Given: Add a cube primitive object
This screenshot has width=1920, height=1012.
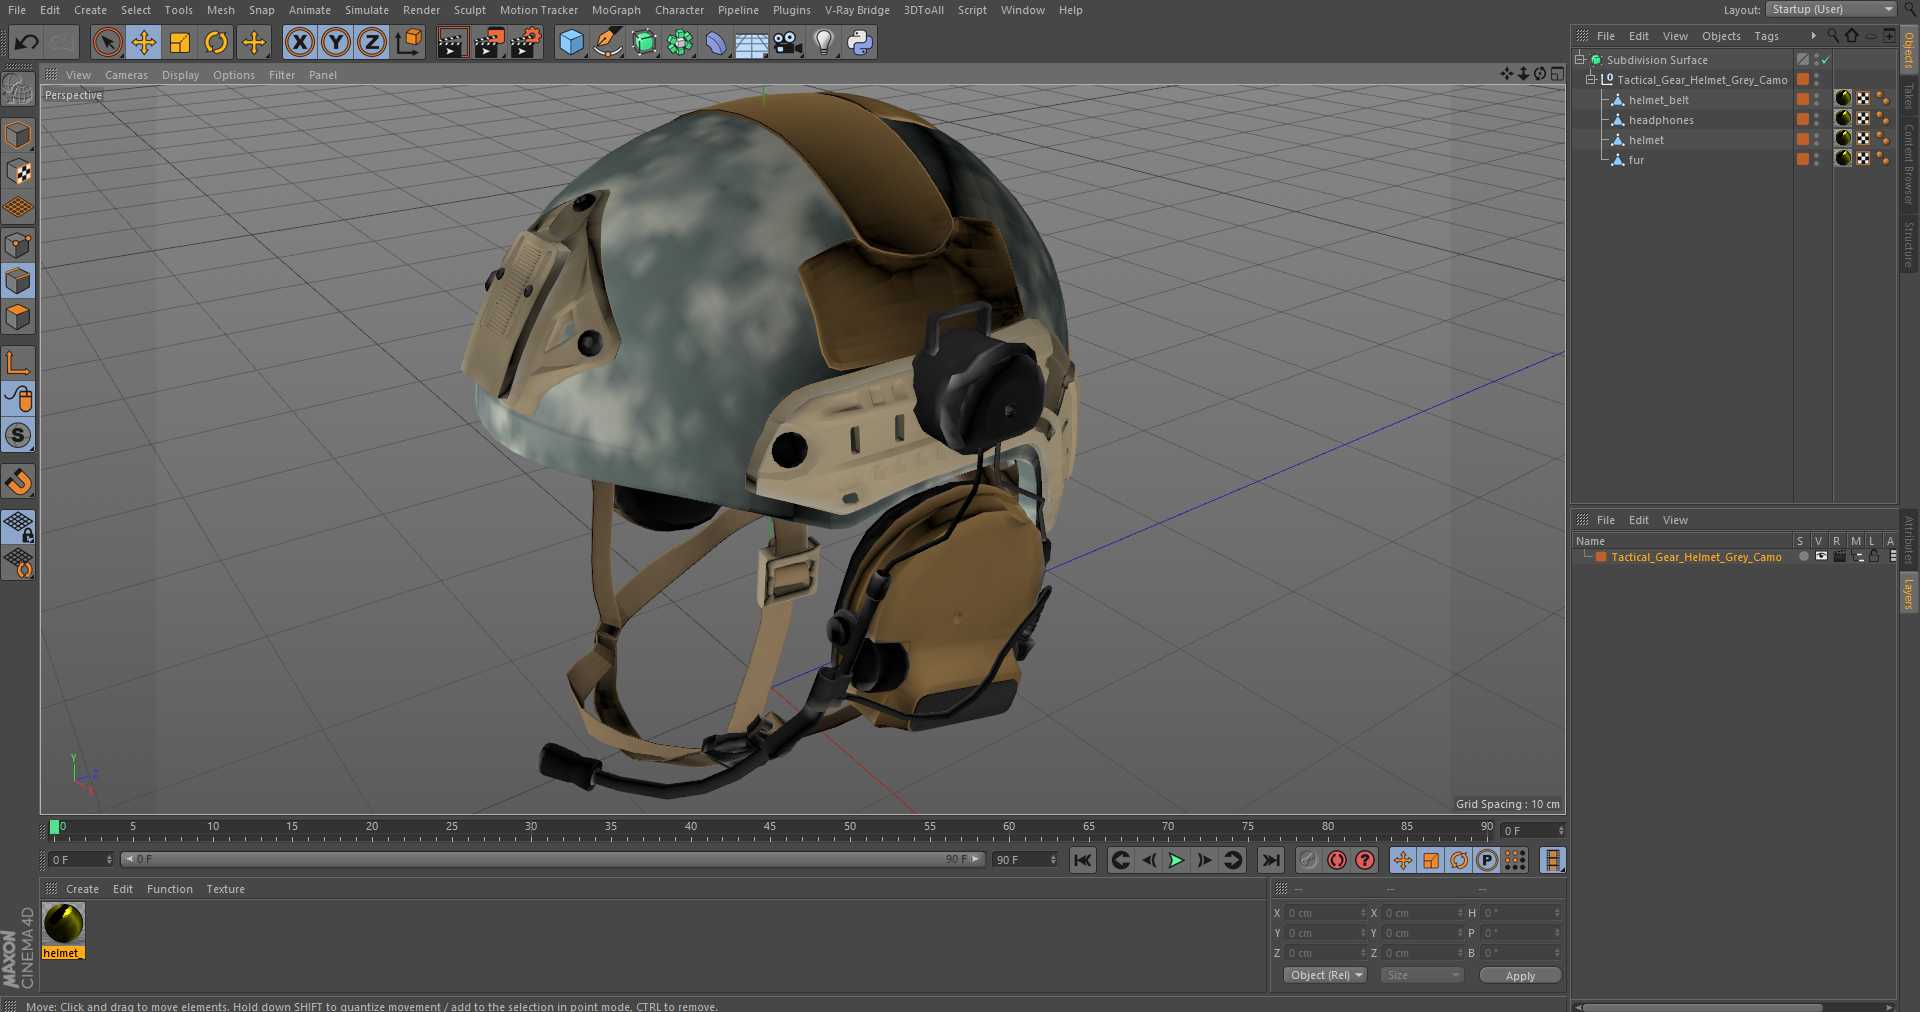Looking at the screenshot, I should tap(571, 42).
